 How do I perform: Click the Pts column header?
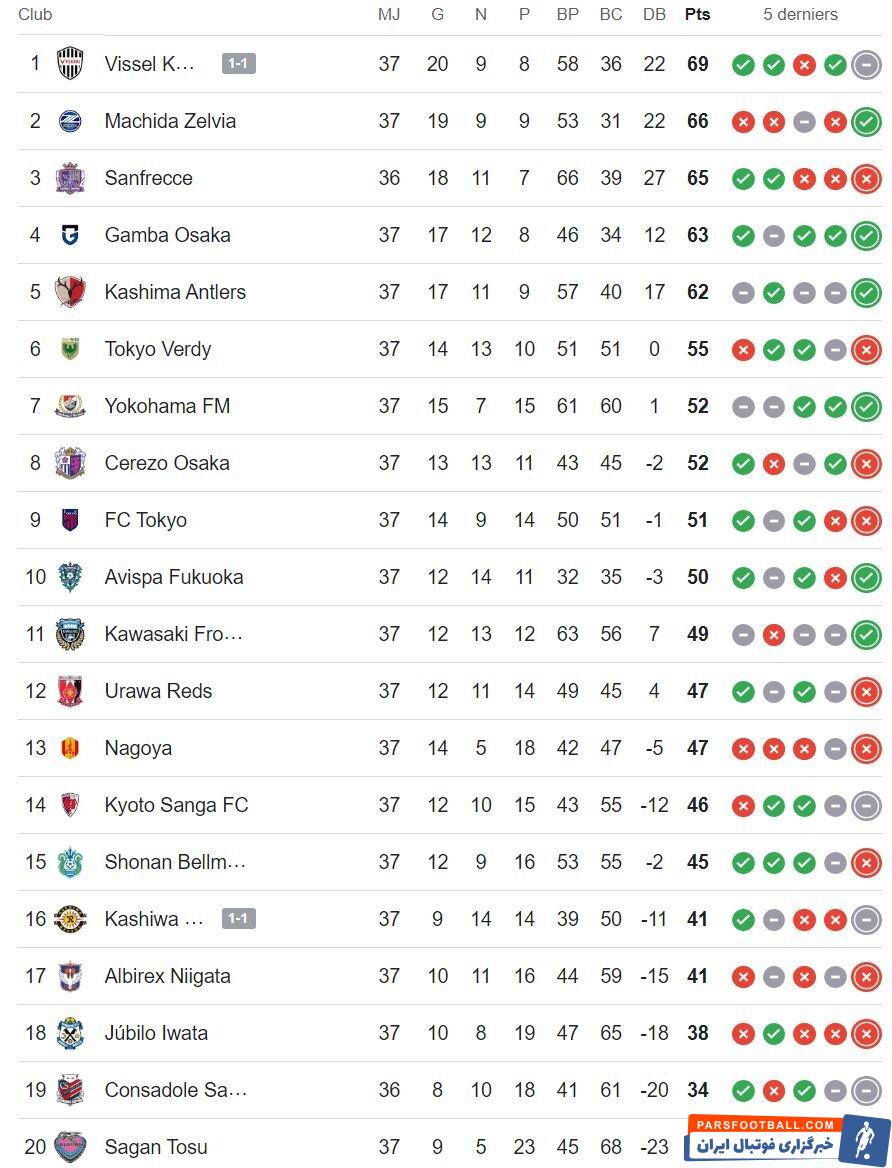pyautogui.click(x=697, y=14)
